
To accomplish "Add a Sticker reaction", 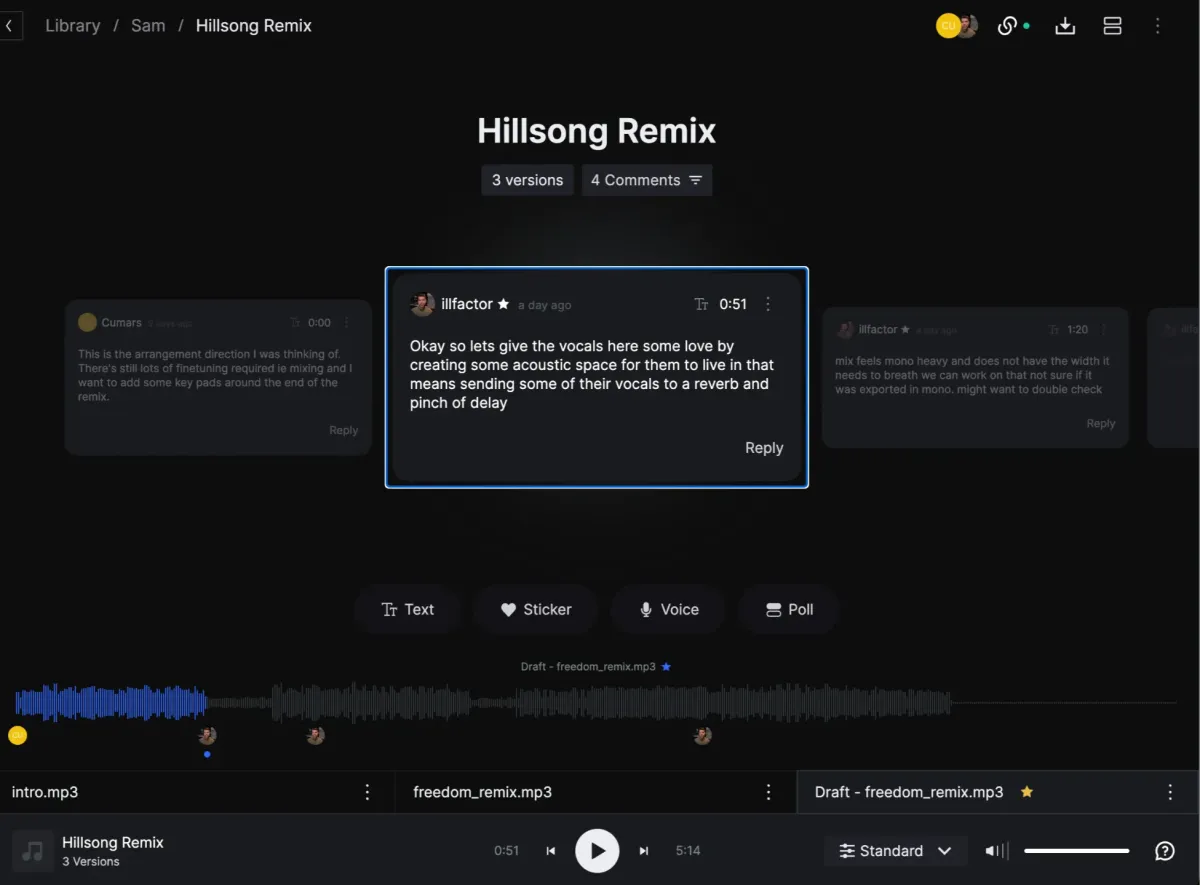I will coord(536,609).
